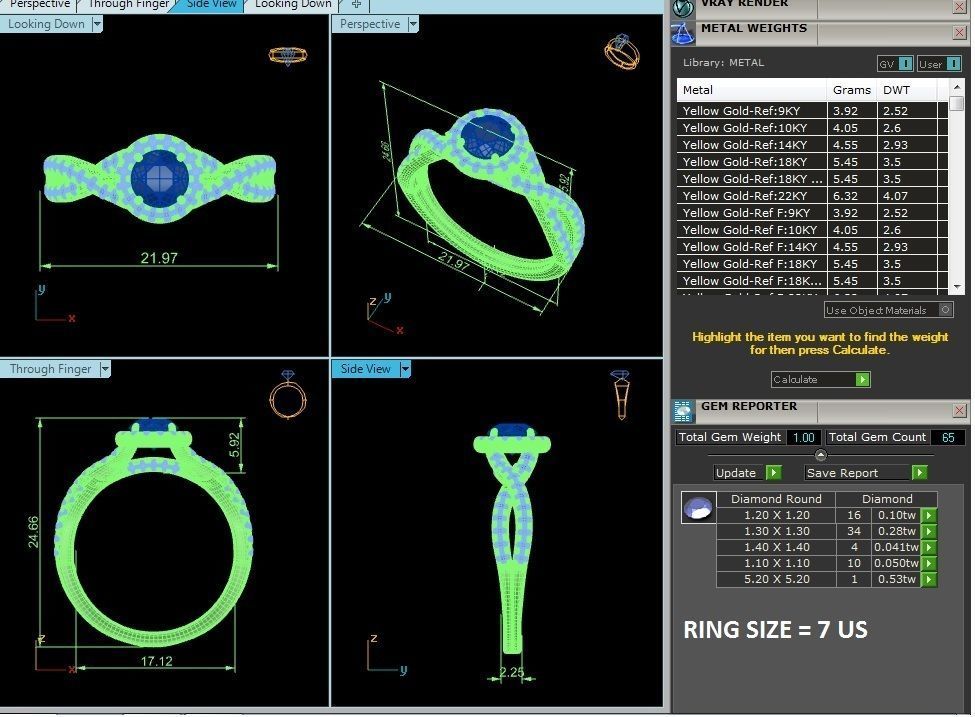Screen dimensions: 975x717
Task: Click the 5.20 X 5.20 gem size cell
Action: point(776,579)
